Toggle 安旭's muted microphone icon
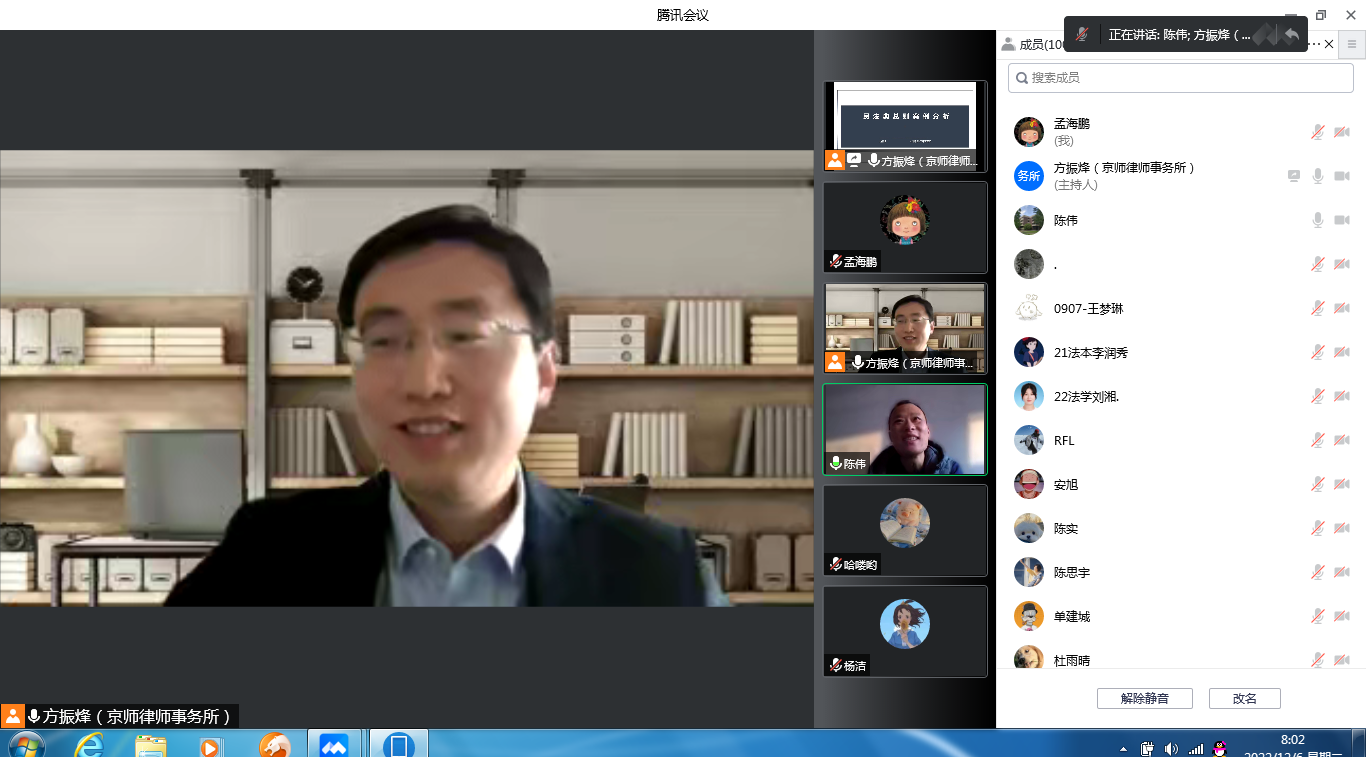The width and height of the screenshot is (1366, 757). [1318, 485]
